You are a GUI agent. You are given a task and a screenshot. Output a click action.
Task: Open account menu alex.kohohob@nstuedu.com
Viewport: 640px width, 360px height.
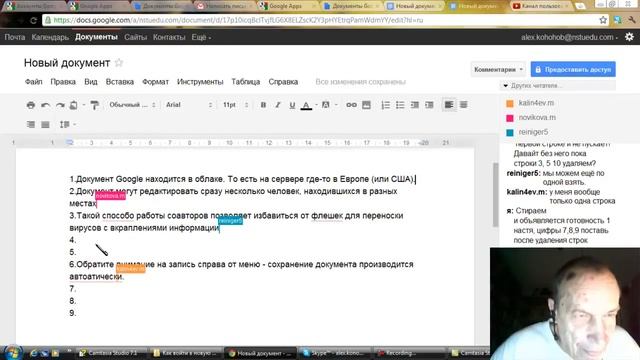click(569, 37)
